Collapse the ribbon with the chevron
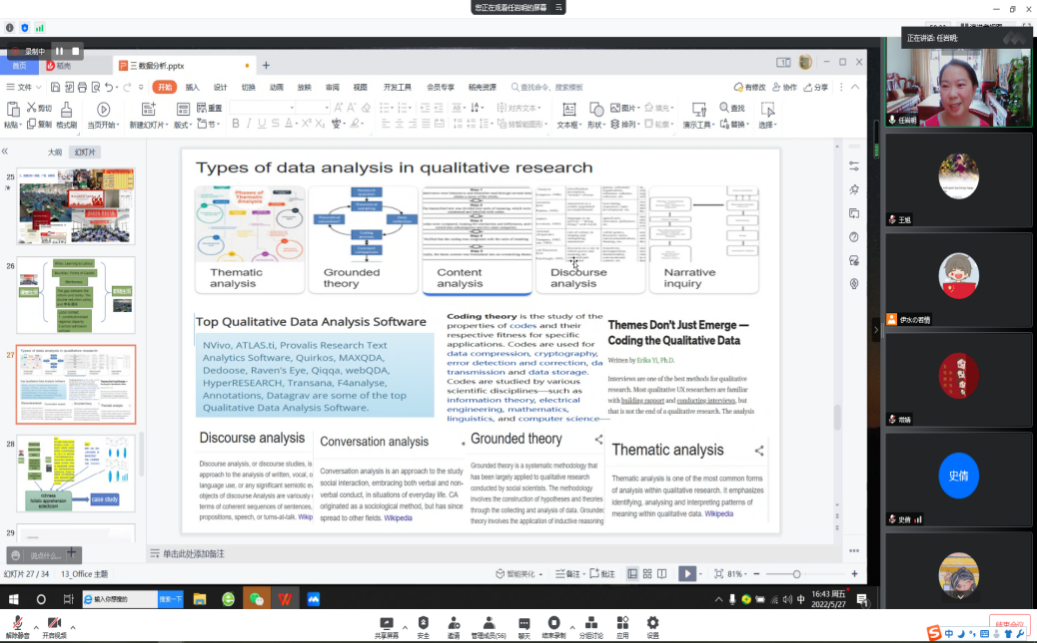 point(855,87)
